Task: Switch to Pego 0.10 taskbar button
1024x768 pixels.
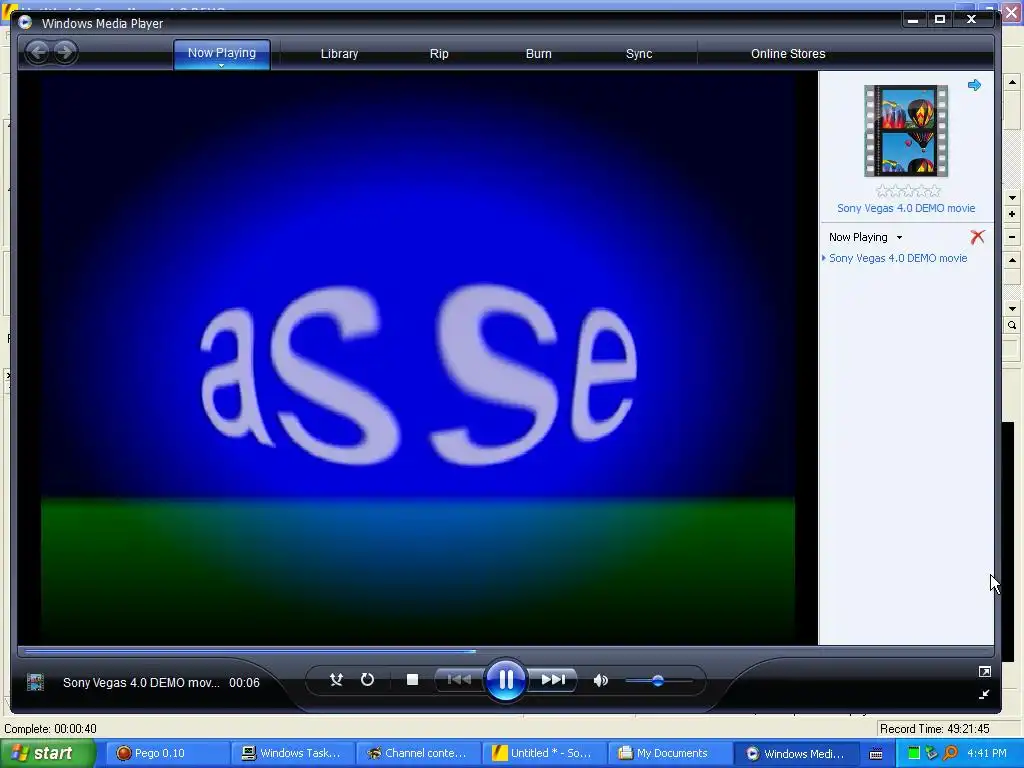Action: click(166, 753)
